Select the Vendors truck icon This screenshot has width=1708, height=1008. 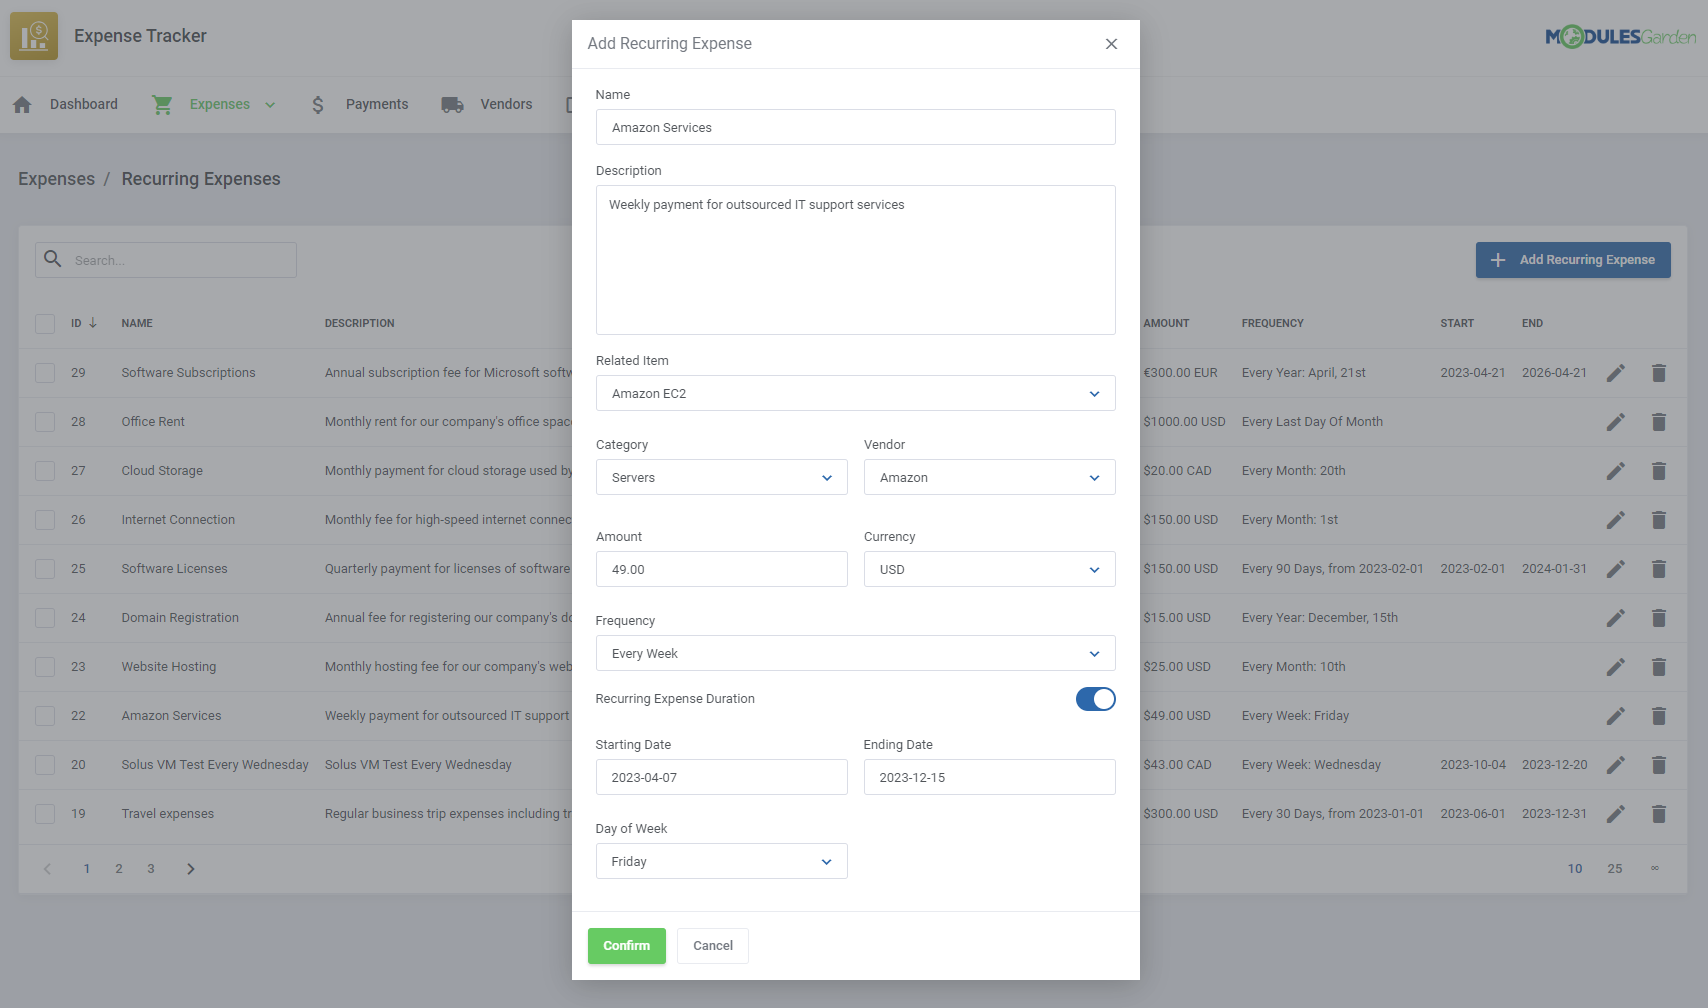click(452, 103)
